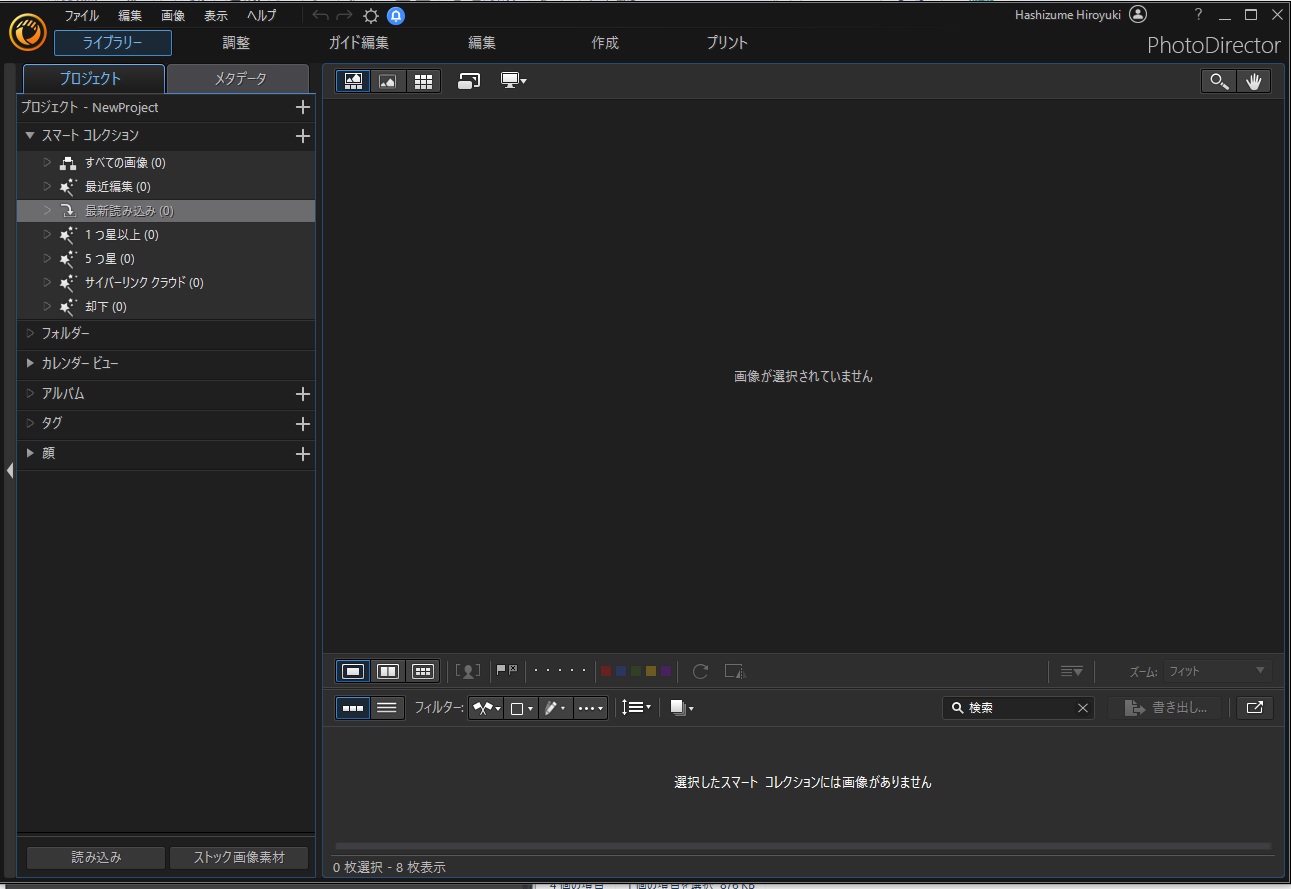Enable viewer and browser combined mode
The width and height of the screenshot is (1291, 889).
click(353, 82)
